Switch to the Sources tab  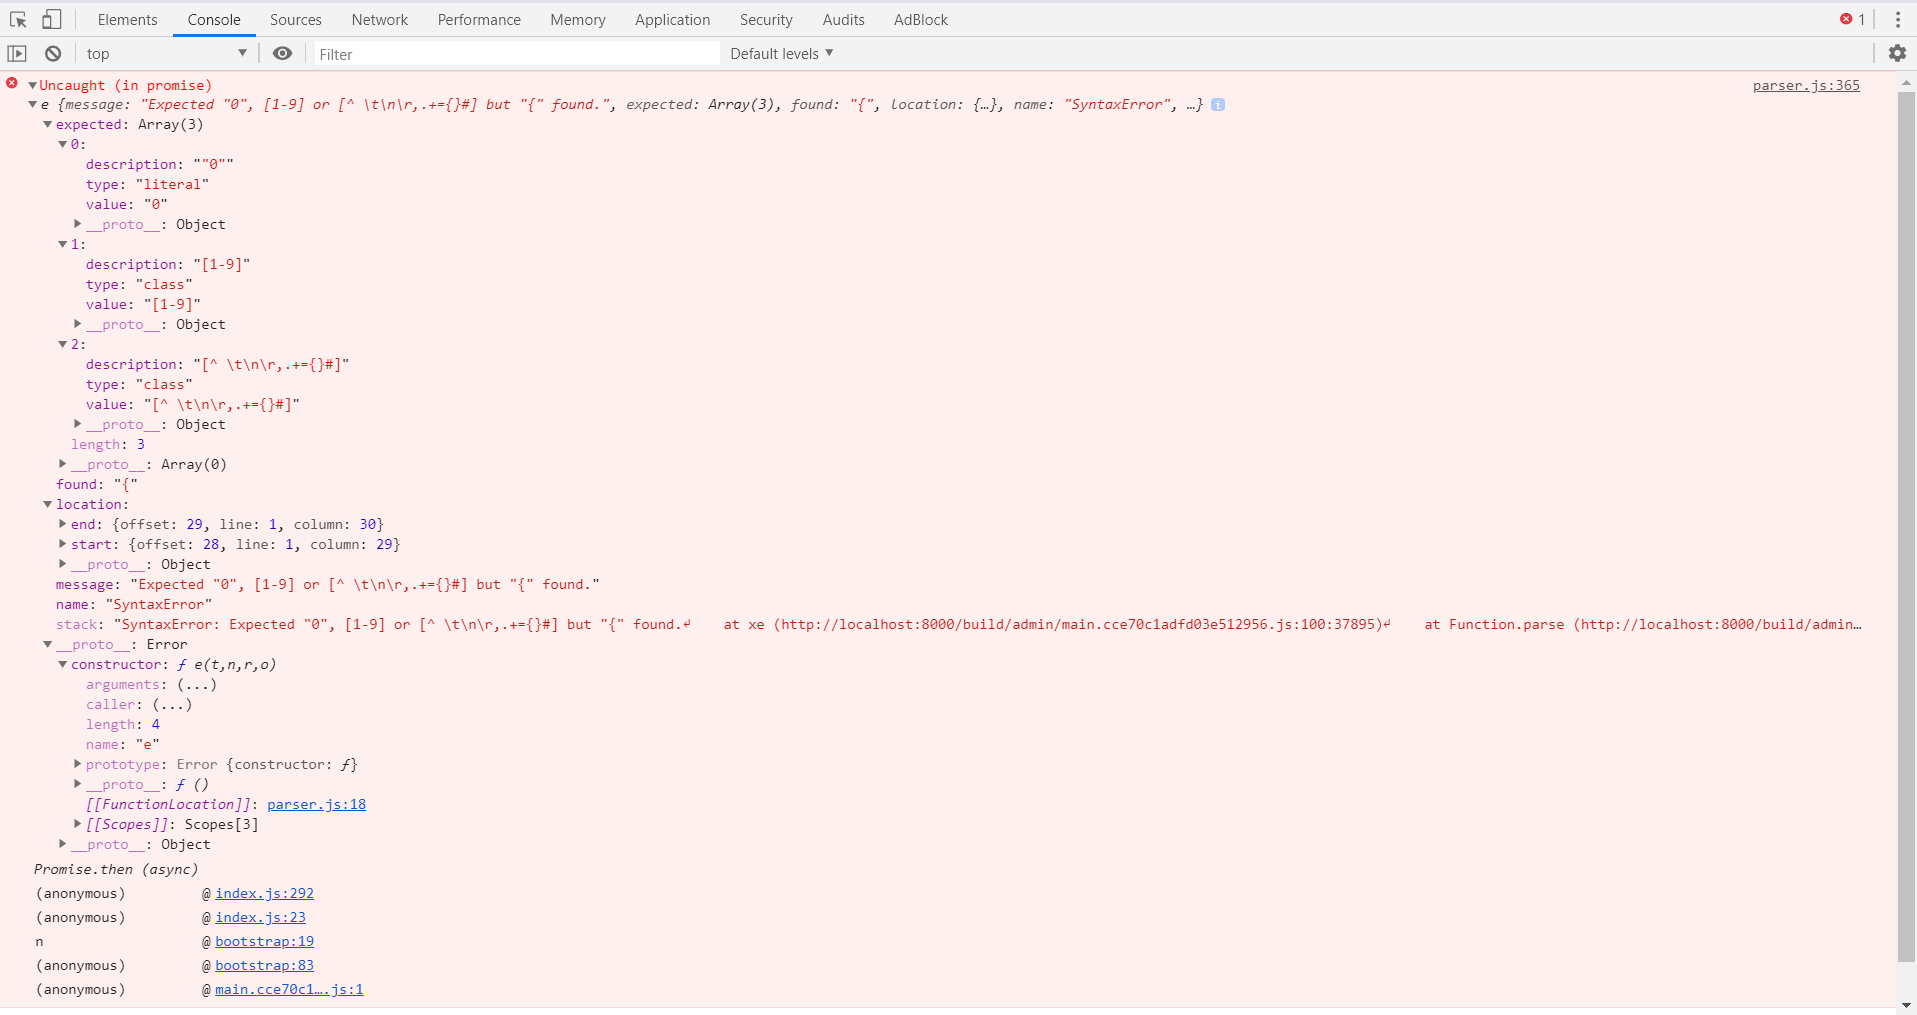(296, 20)
